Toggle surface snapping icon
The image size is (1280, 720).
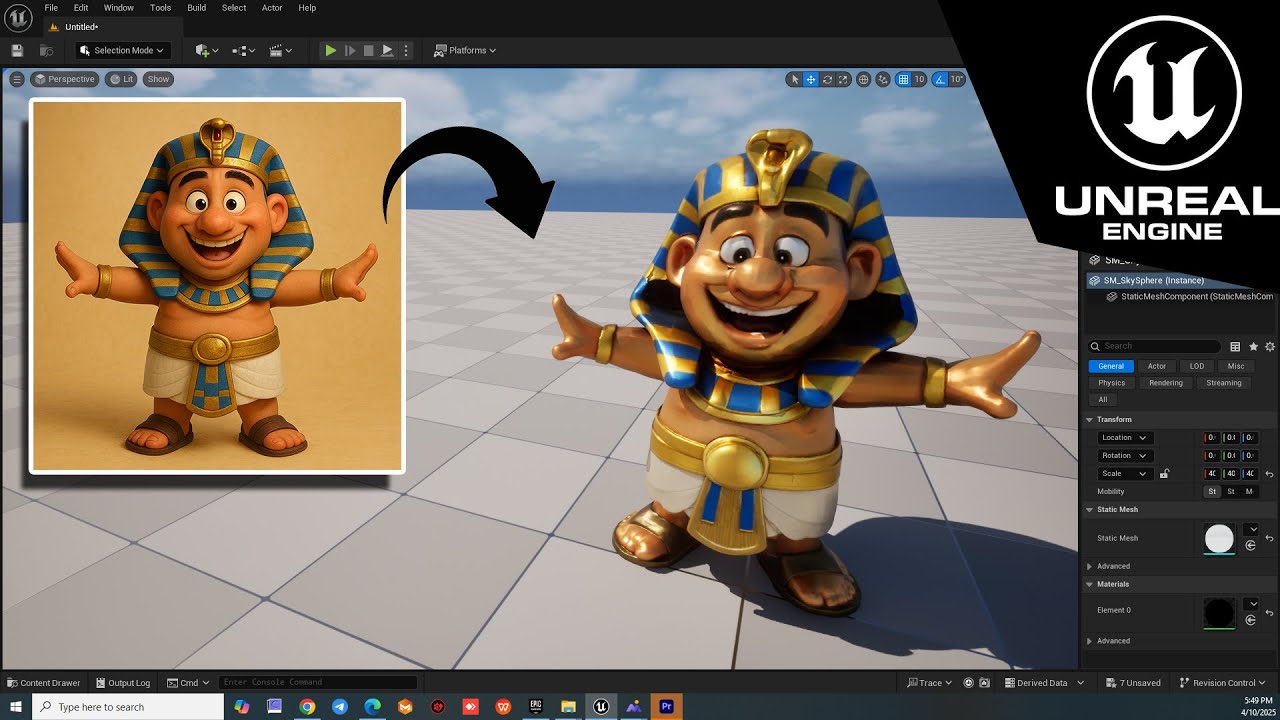883,79
